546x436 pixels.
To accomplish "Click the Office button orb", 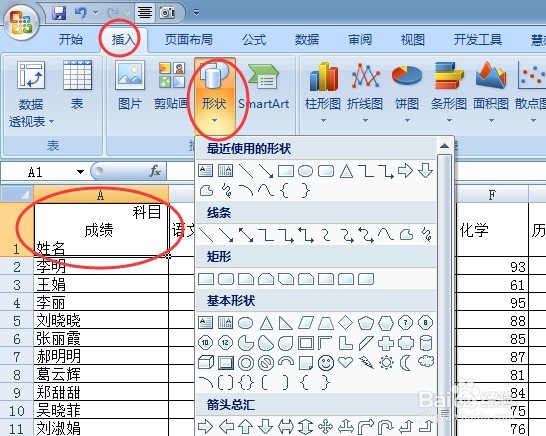I will 22,22.
